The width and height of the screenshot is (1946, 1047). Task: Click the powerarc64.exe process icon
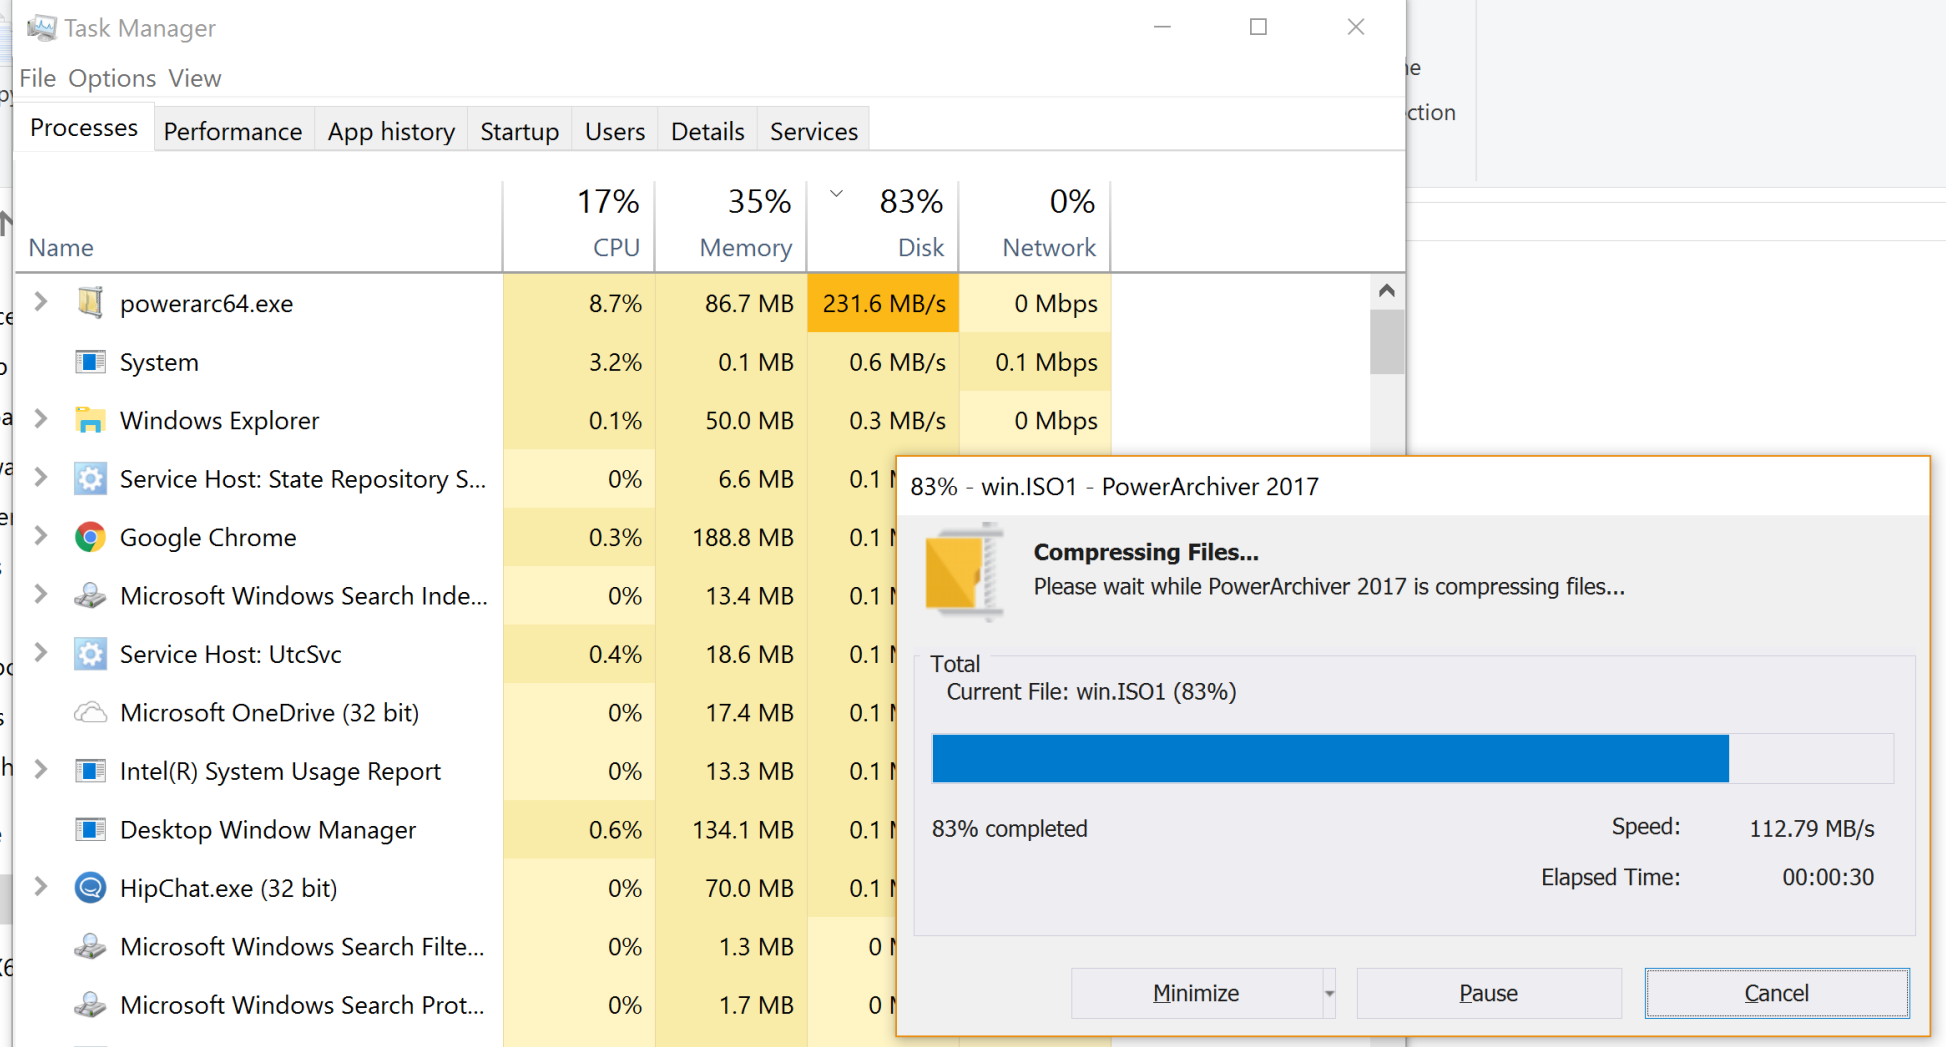pos(90,303)
